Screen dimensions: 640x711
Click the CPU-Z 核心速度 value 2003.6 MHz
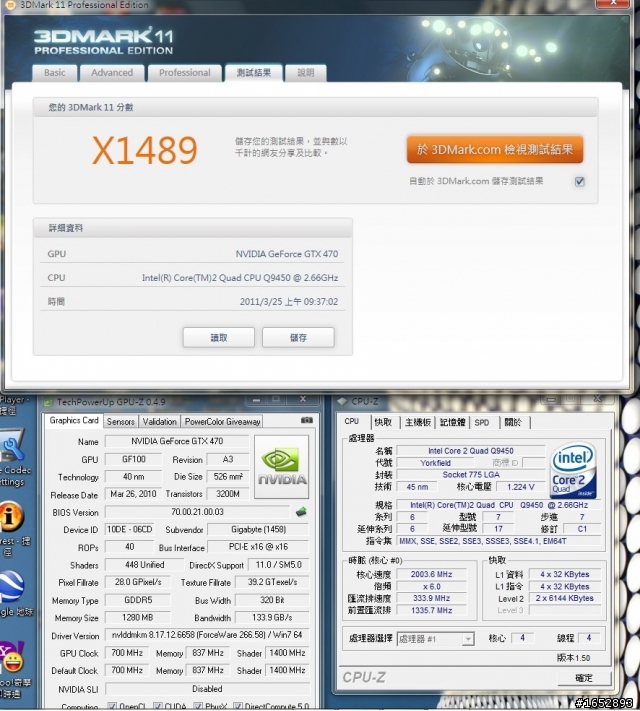pyautogui.click(x=431, y=574)
